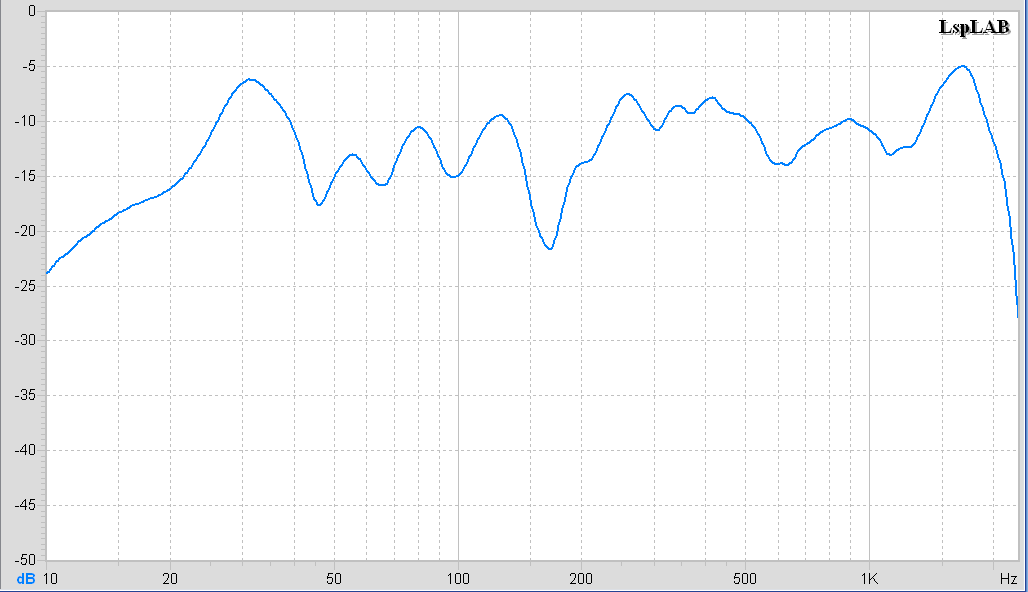Select the 0 value on dB axis
Viewport: 1028px width, 592px height.
(32, 12)
